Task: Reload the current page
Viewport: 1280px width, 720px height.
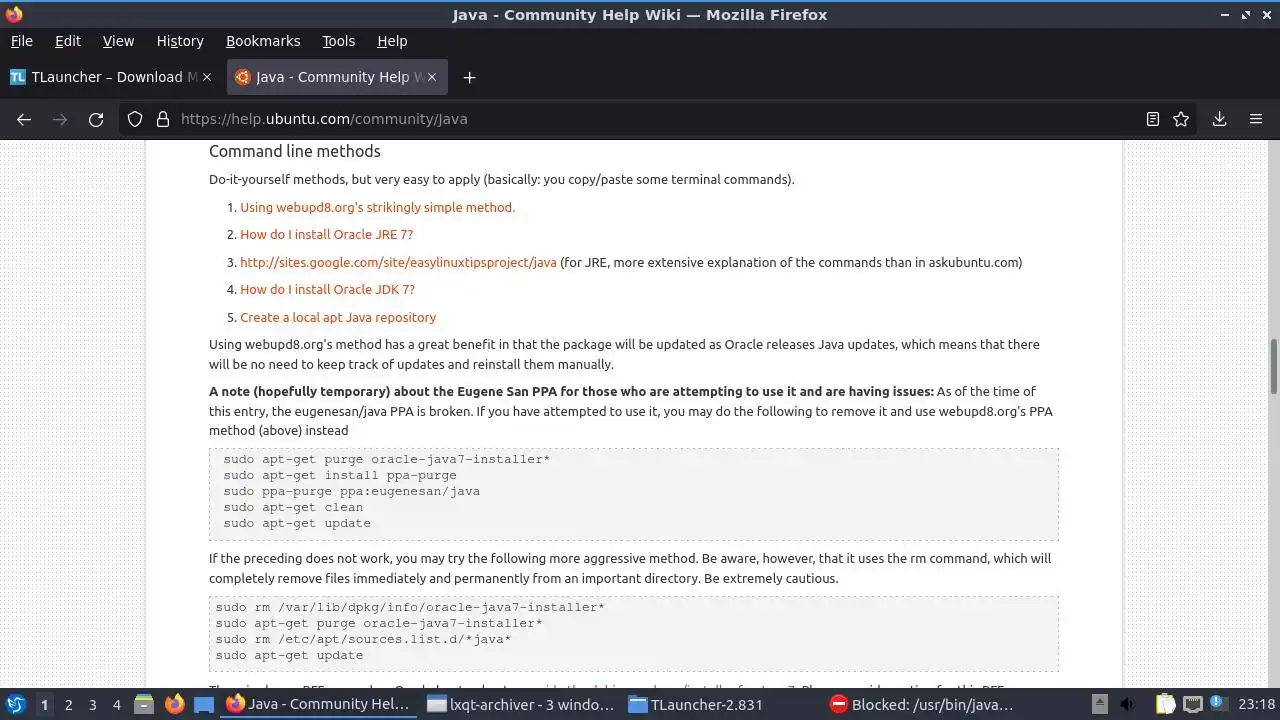Action: pos(96,119)
